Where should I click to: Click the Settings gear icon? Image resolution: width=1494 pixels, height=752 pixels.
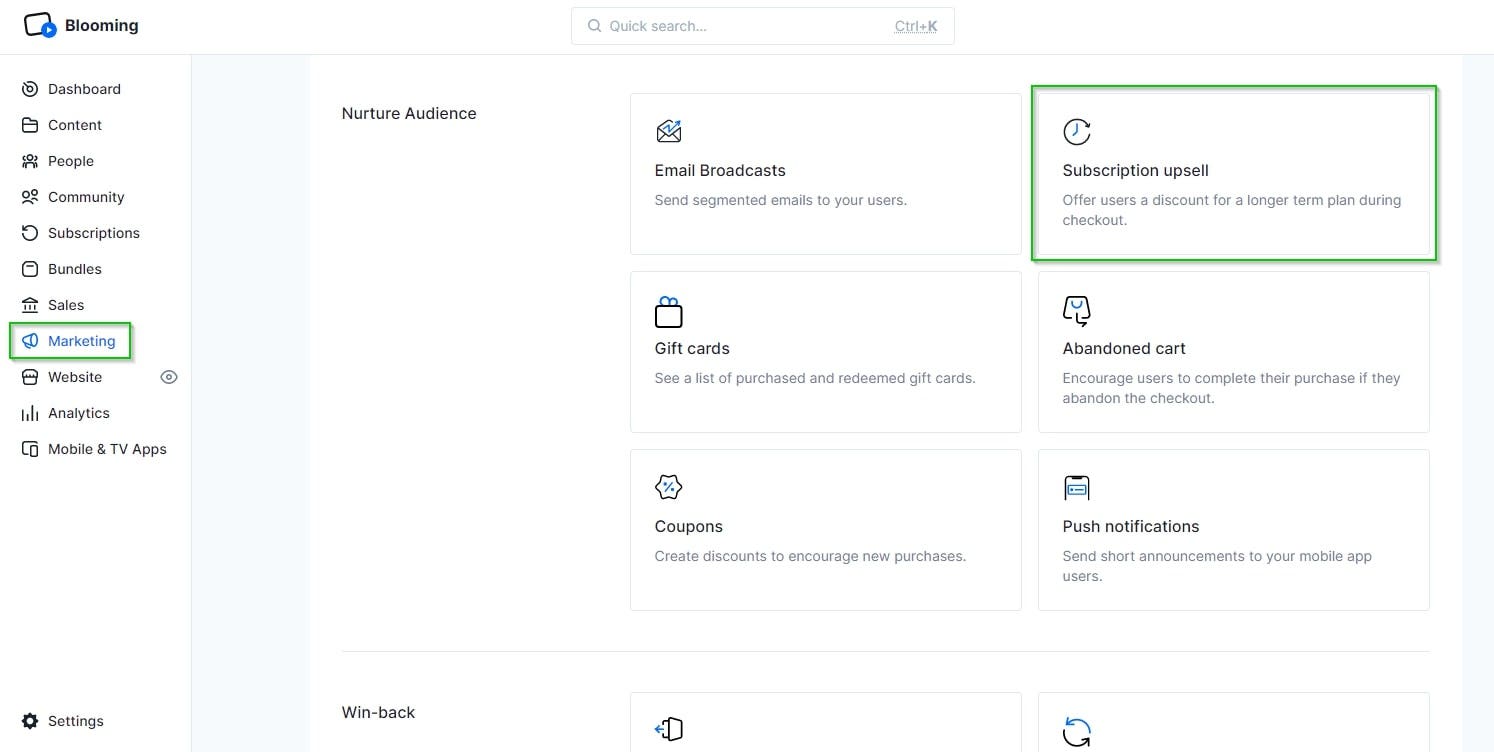(30, 721)
